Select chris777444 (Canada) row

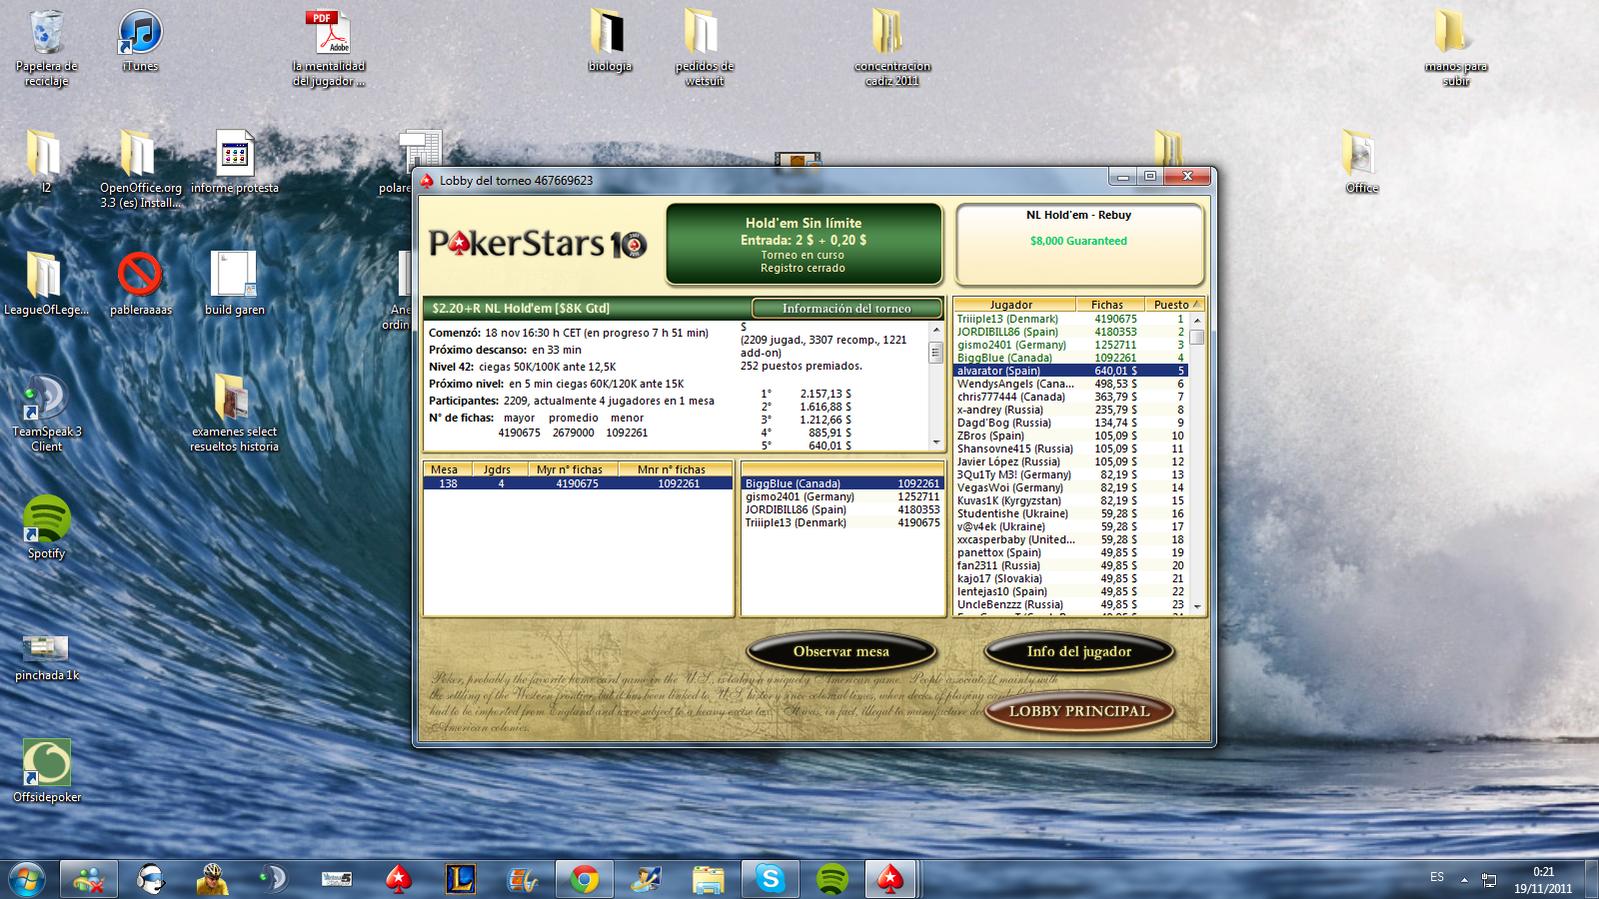(x=1071, y=397)
